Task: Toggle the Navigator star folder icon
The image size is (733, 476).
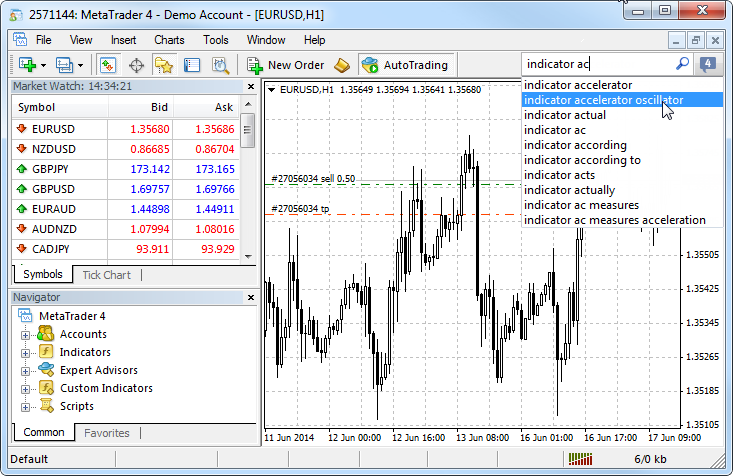Action: coord(164,65)
